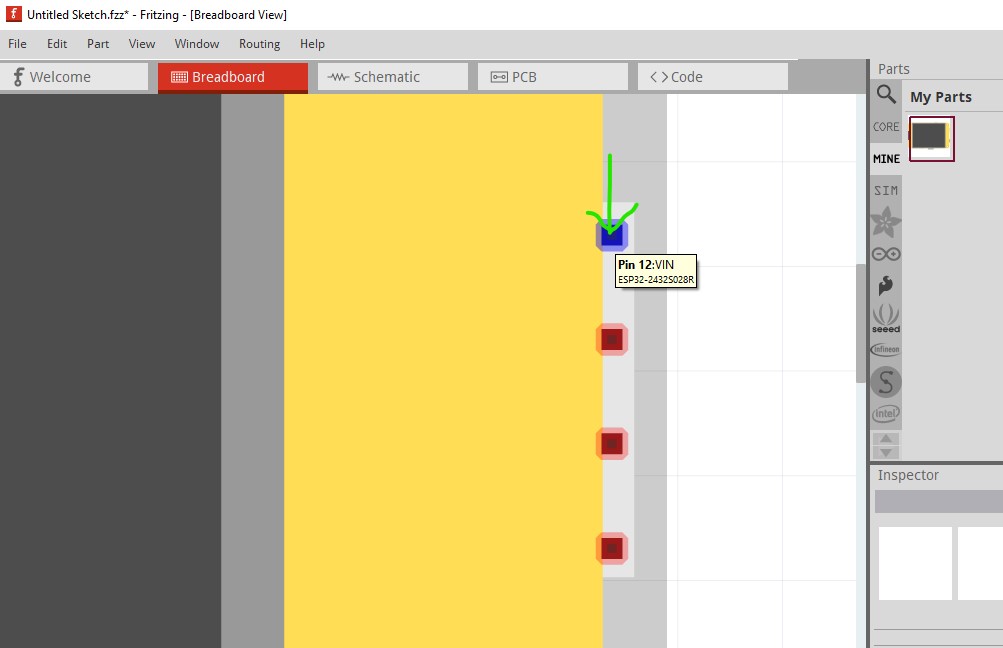Switch to the MINE parts bin
The height and width of the screenshot is (648, 1003).
pos(886,159)
